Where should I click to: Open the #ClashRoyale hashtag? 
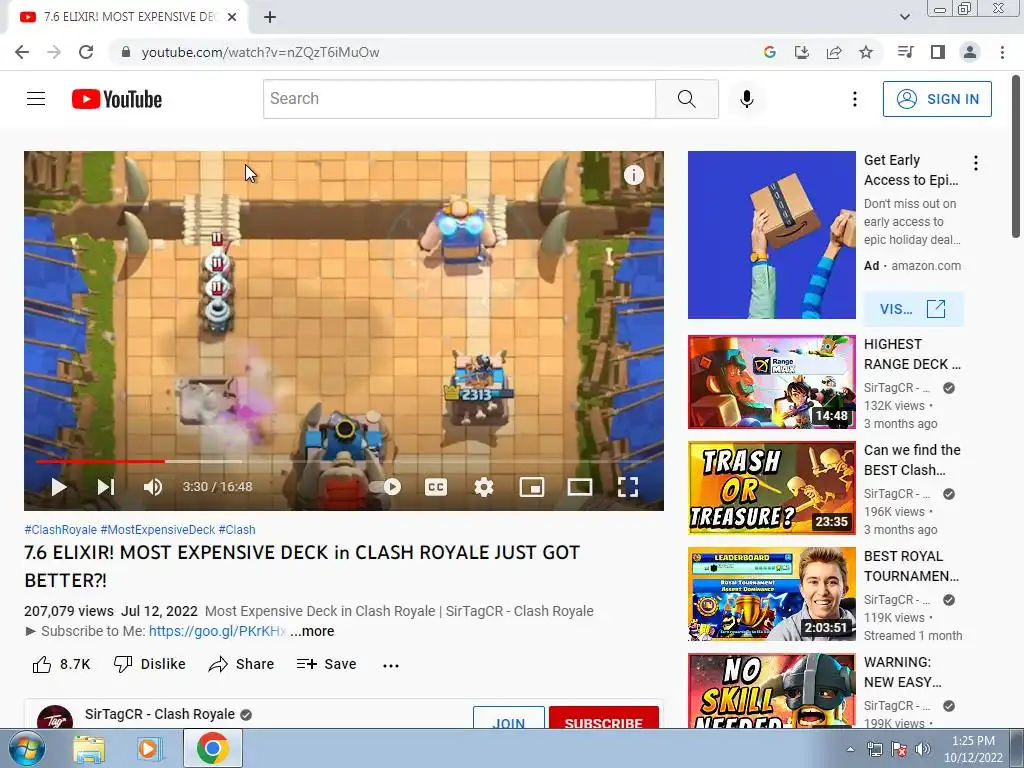point(61,530)
